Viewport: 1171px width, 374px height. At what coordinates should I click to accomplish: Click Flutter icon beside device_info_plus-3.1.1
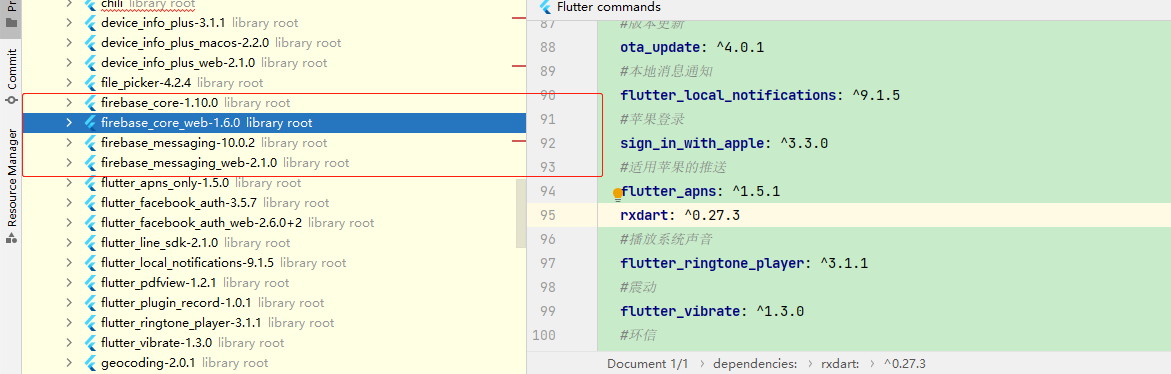(x=90, y=22)
